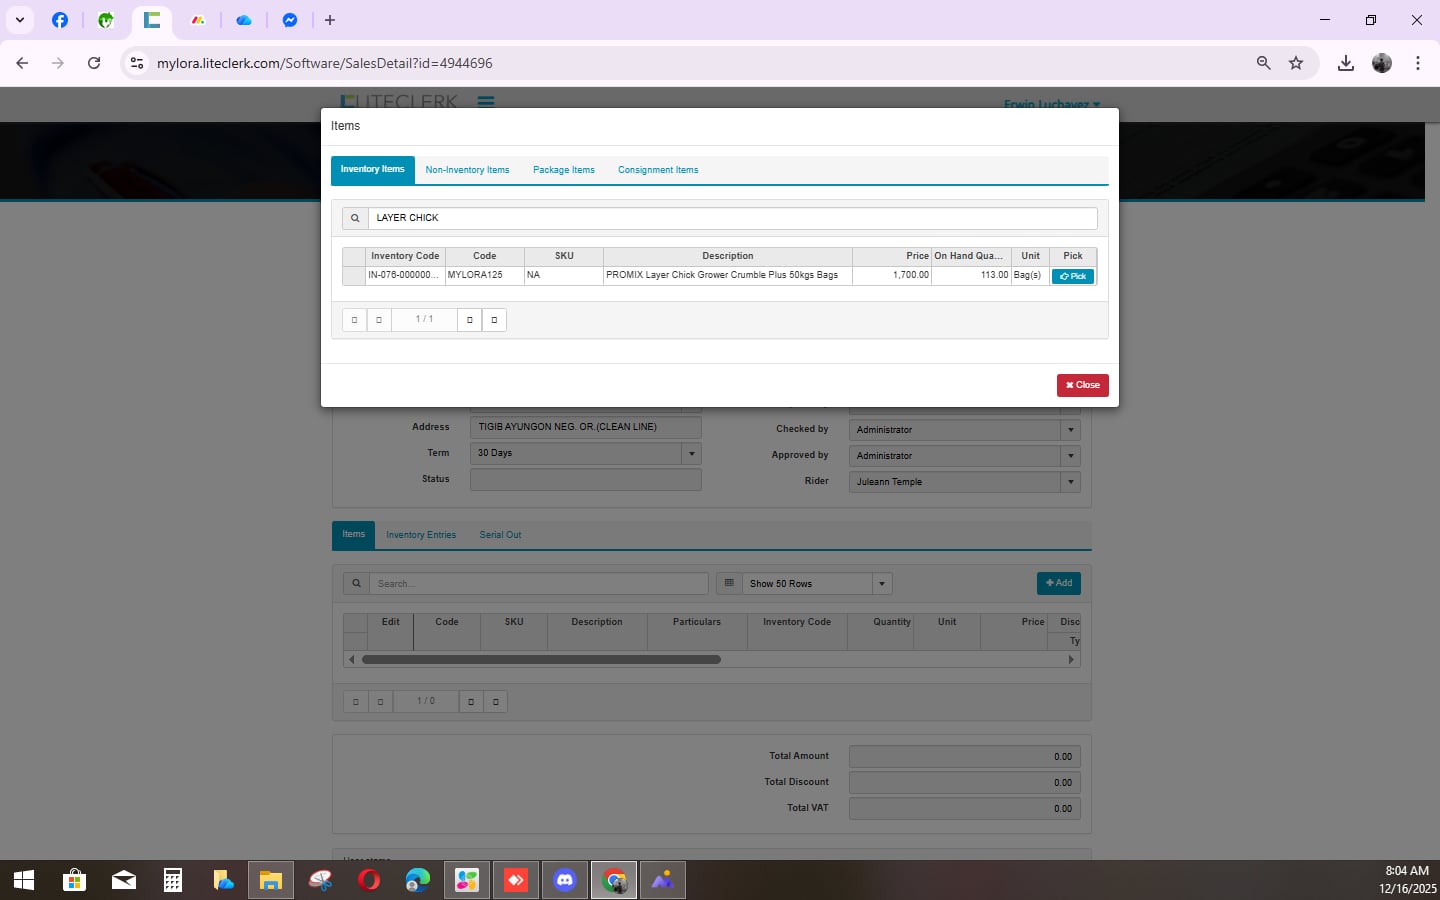Jump to the last page in Items dialog pager
1440x900 pixels.
pyautogui.click(x=494, y=320)
